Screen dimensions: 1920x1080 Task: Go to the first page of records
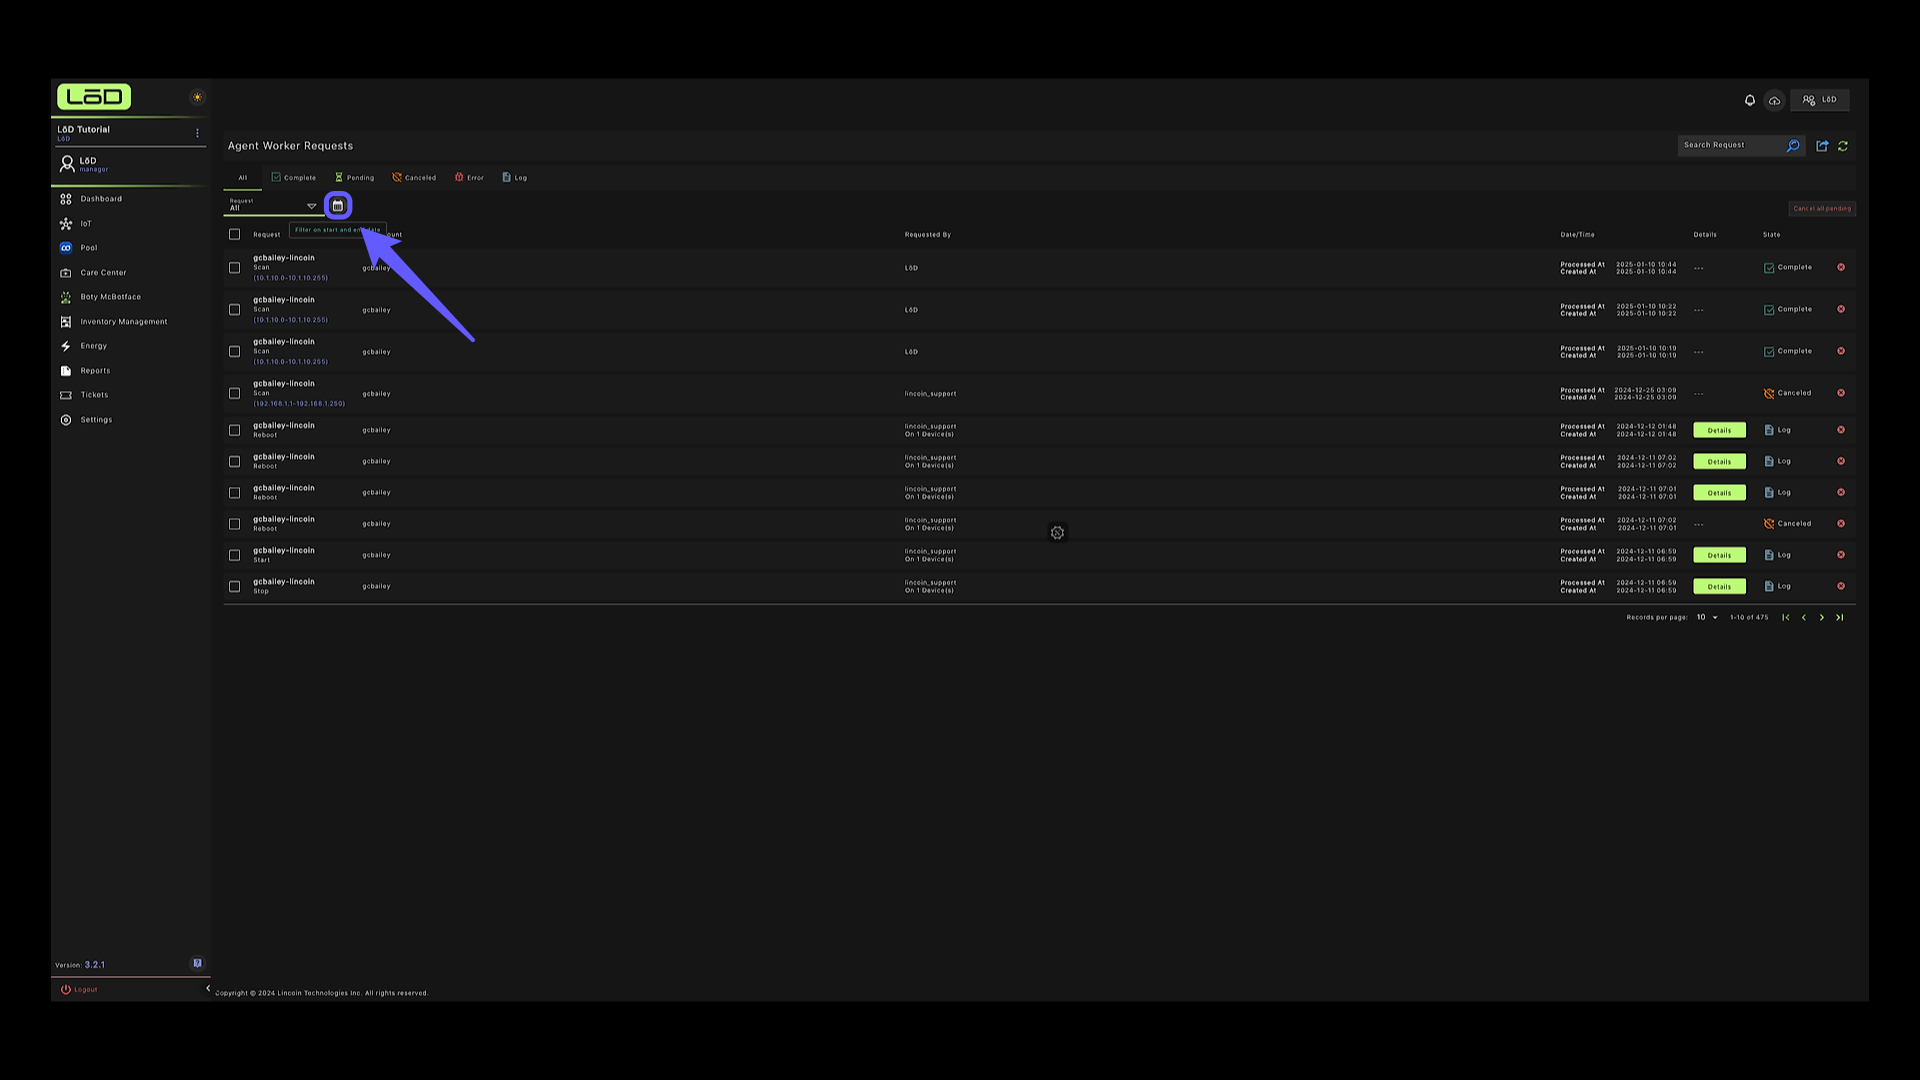(1786, 618)
